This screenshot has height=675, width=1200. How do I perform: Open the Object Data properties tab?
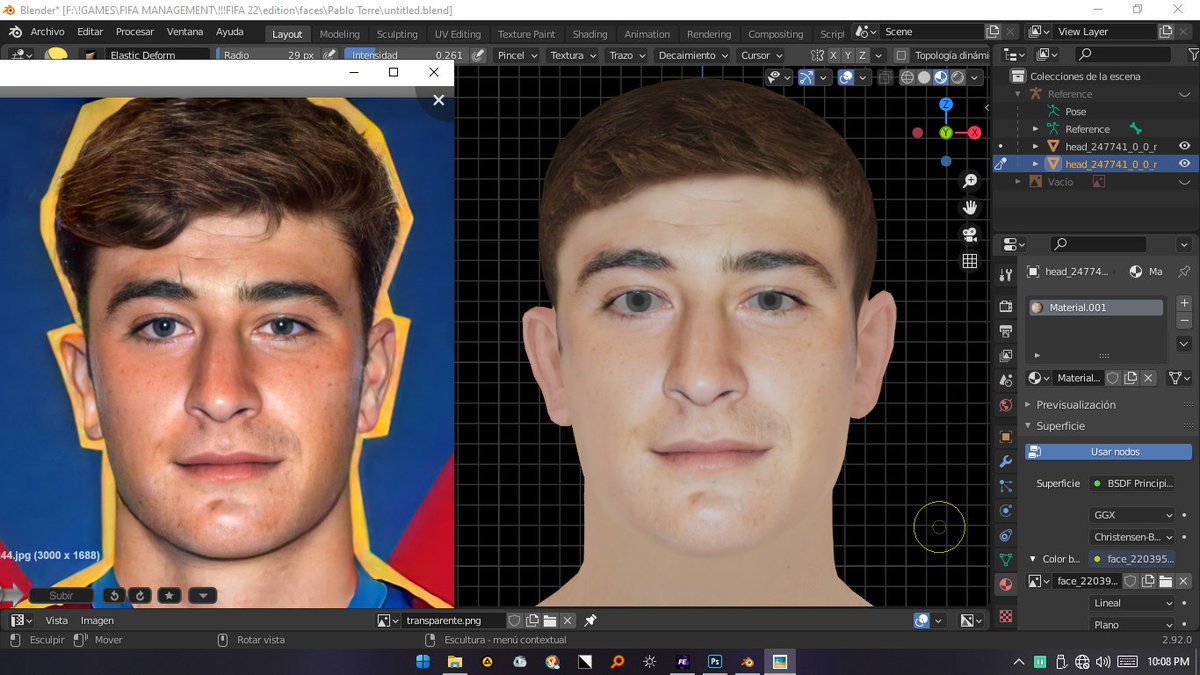(1005, 560)
